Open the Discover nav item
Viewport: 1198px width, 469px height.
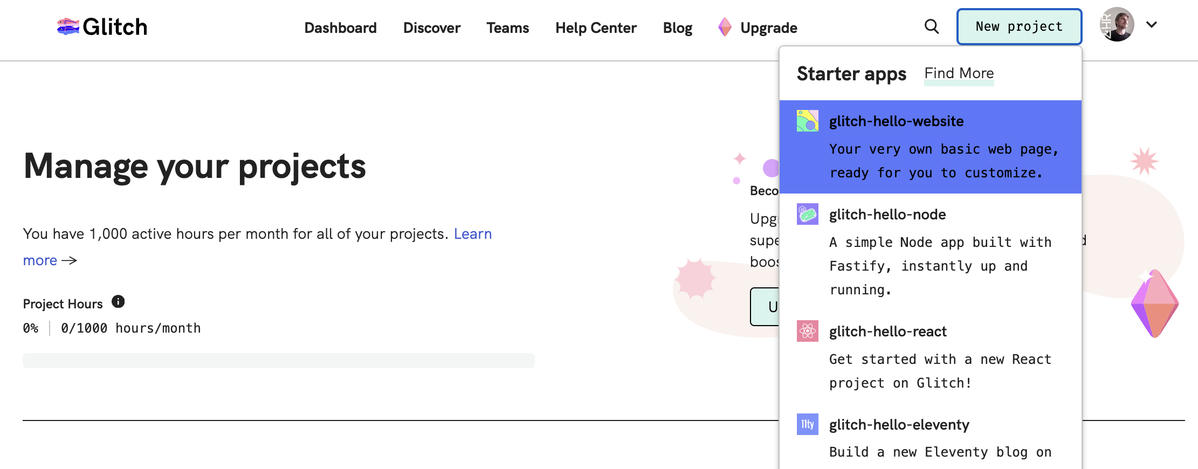tap(432, 28)
